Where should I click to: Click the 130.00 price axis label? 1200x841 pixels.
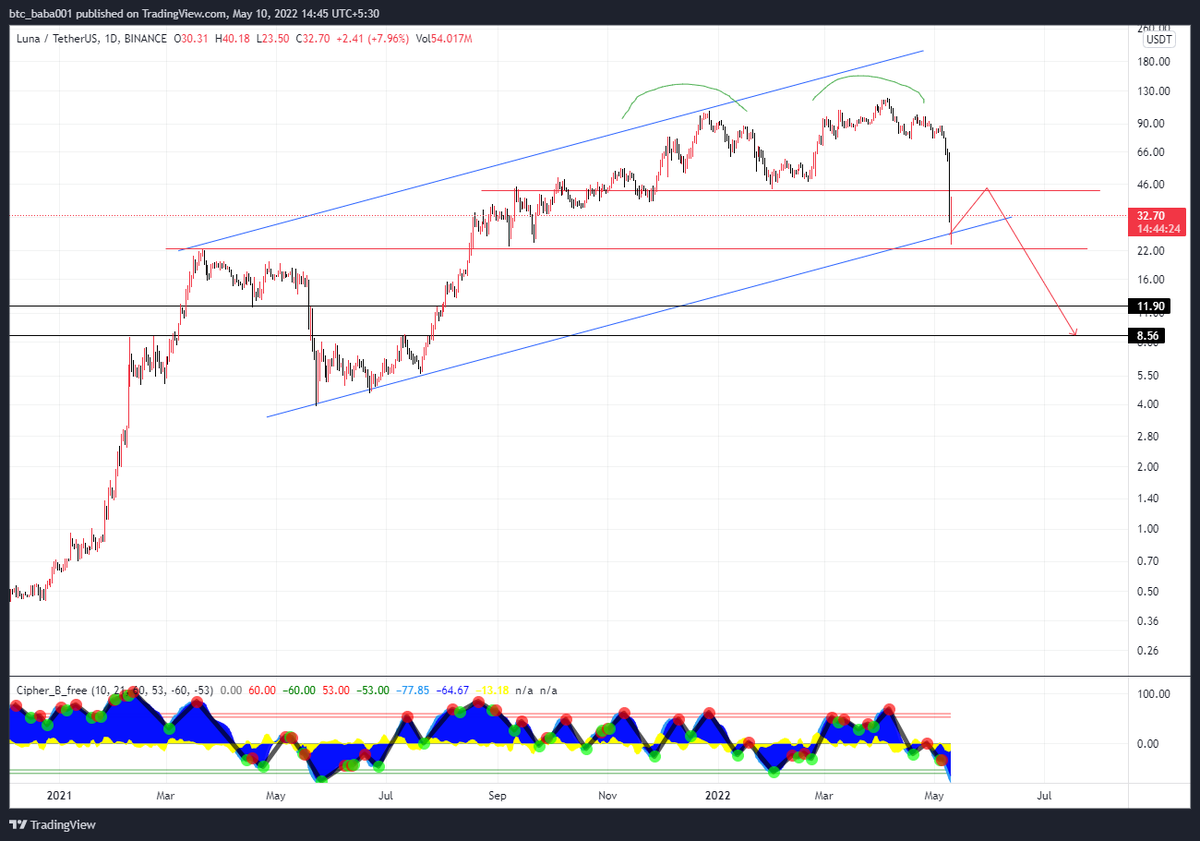point(1154,92)
